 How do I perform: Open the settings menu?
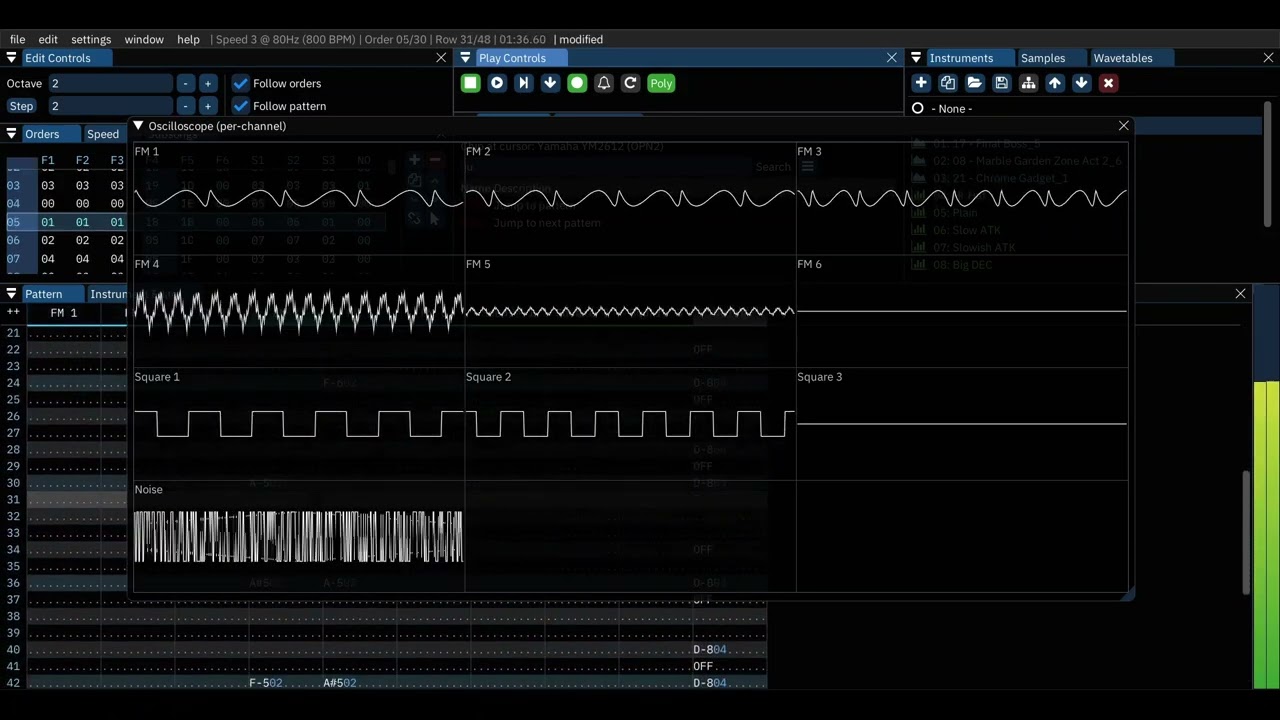(91, 39)
